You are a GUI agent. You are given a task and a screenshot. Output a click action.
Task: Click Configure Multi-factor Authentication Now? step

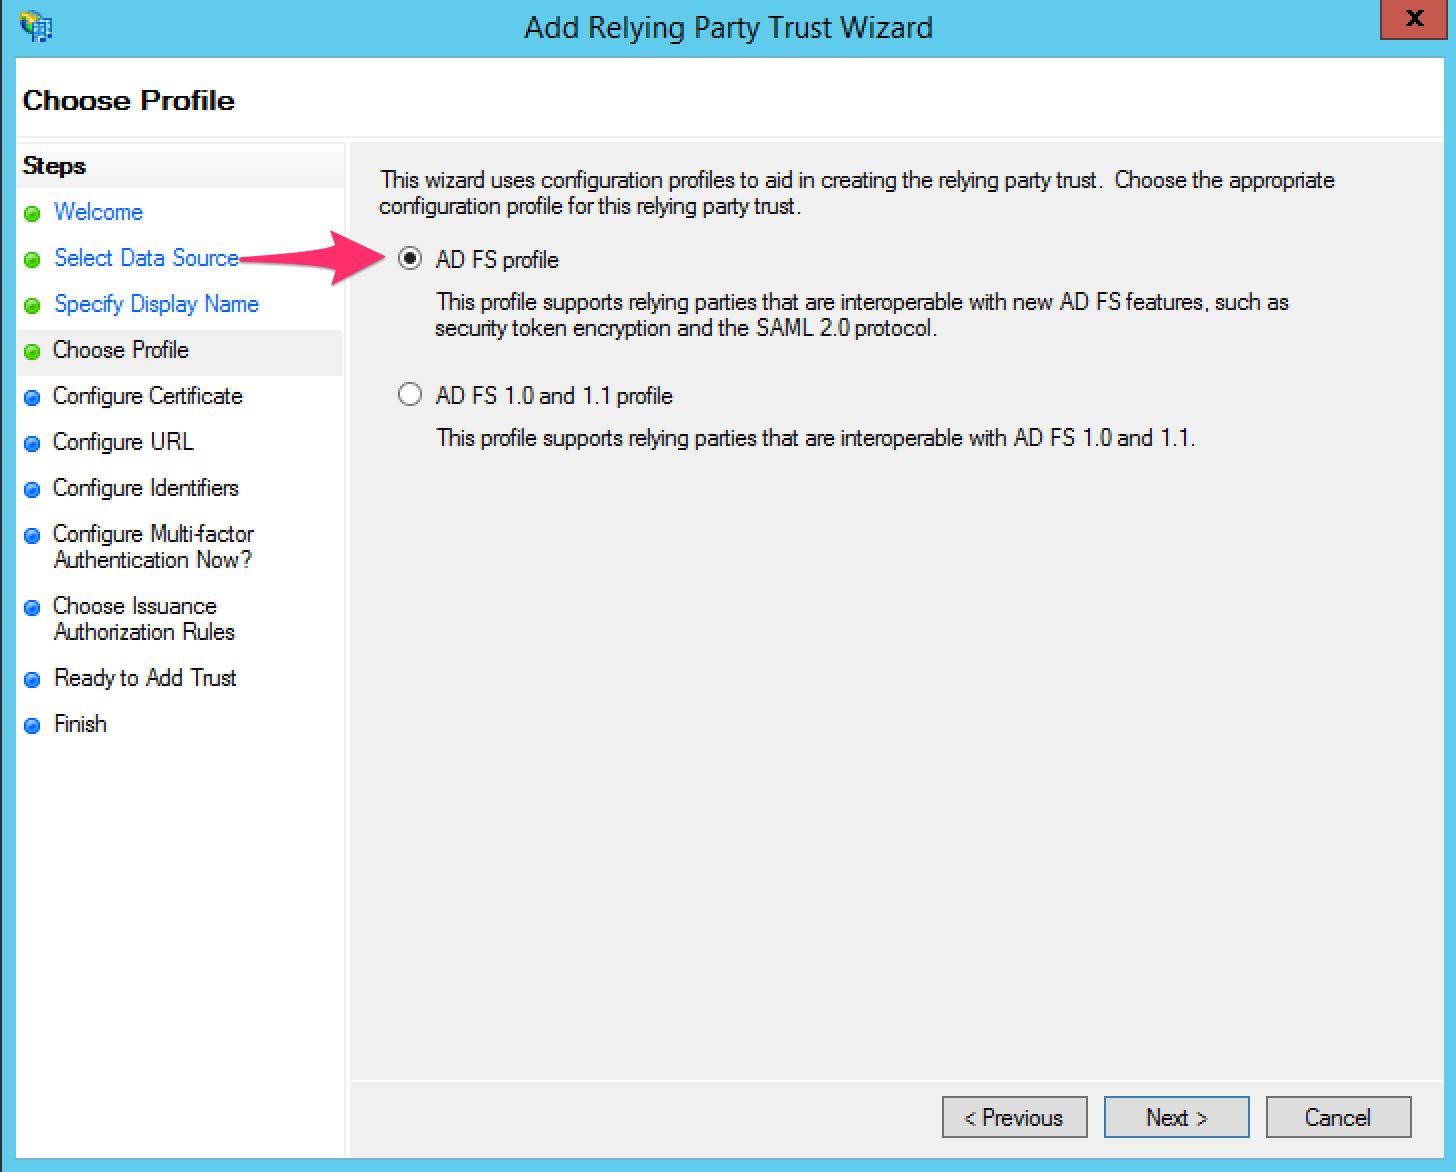coord(153,547)
